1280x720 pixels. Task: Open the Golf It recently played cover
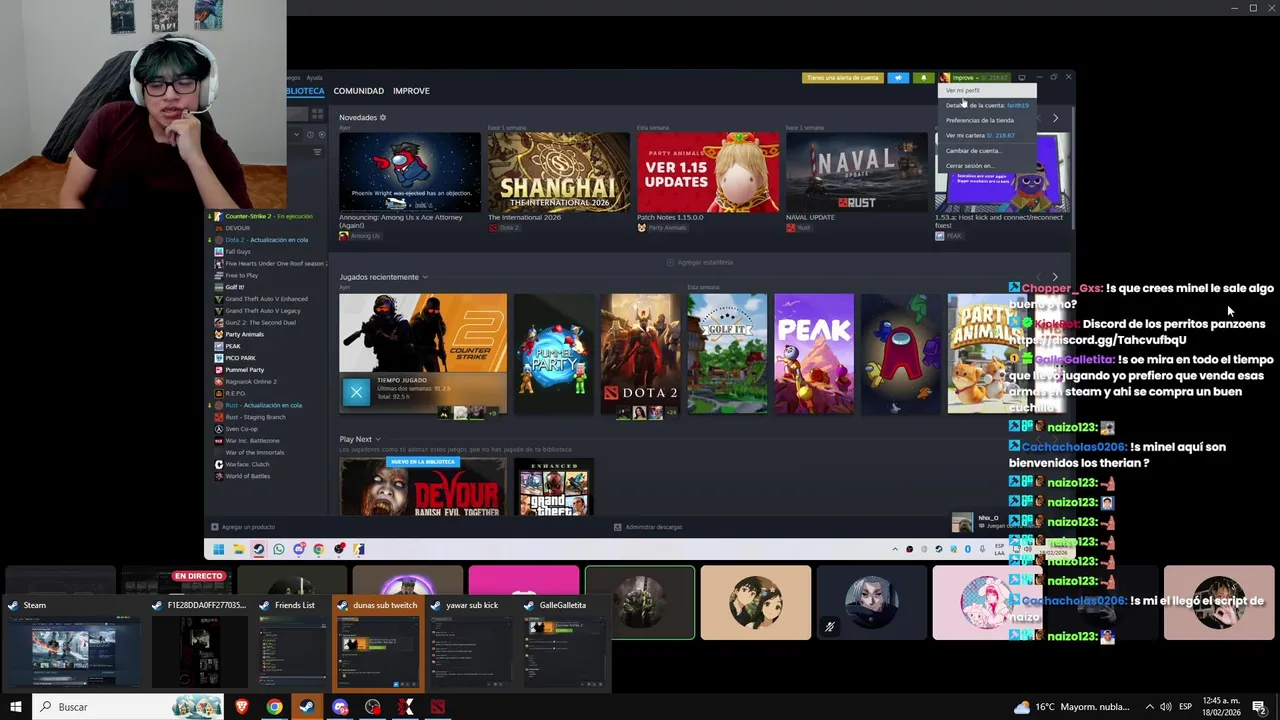coord(727,353)
